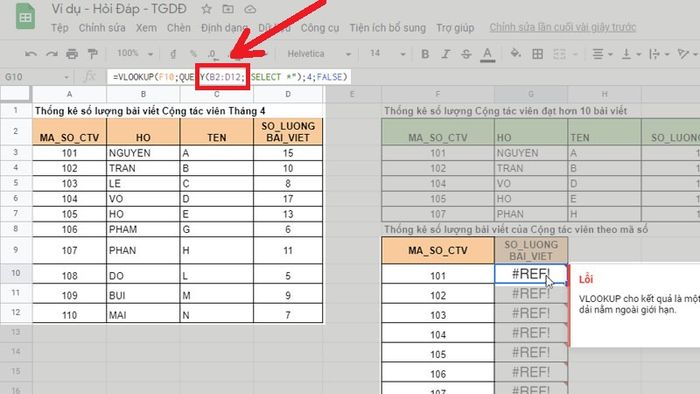Image resolution: width=700 pixels, height=394 pixels.
Task: Open the Công cụ menu
Action: tap(320, 28)
